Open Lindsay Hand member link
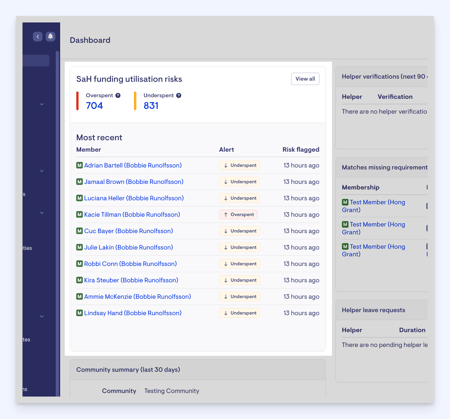Viewport: 450px width, 419px height. click(133, 313)
